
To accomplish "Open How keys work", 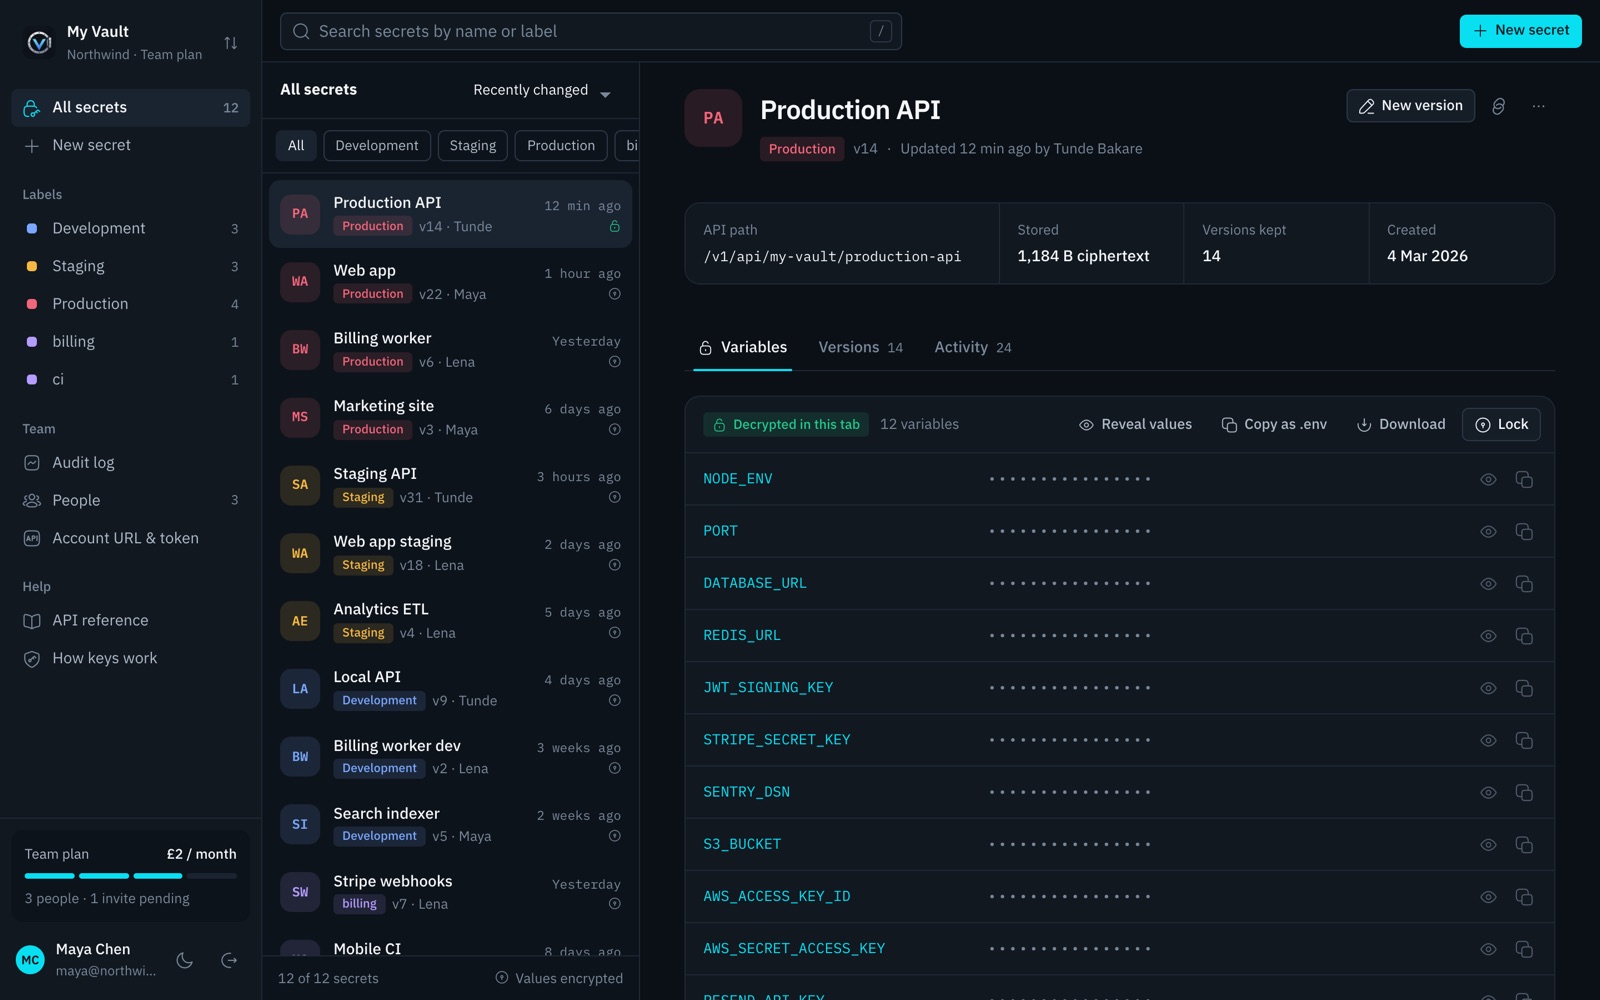I will tap(130, 658).
